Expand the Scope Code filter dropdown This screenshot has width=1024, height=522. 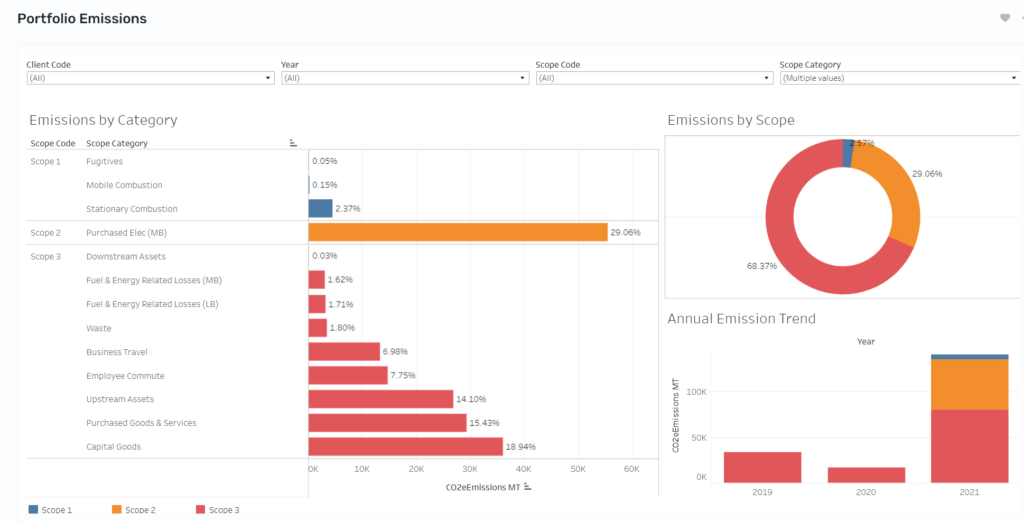(654, 78)
